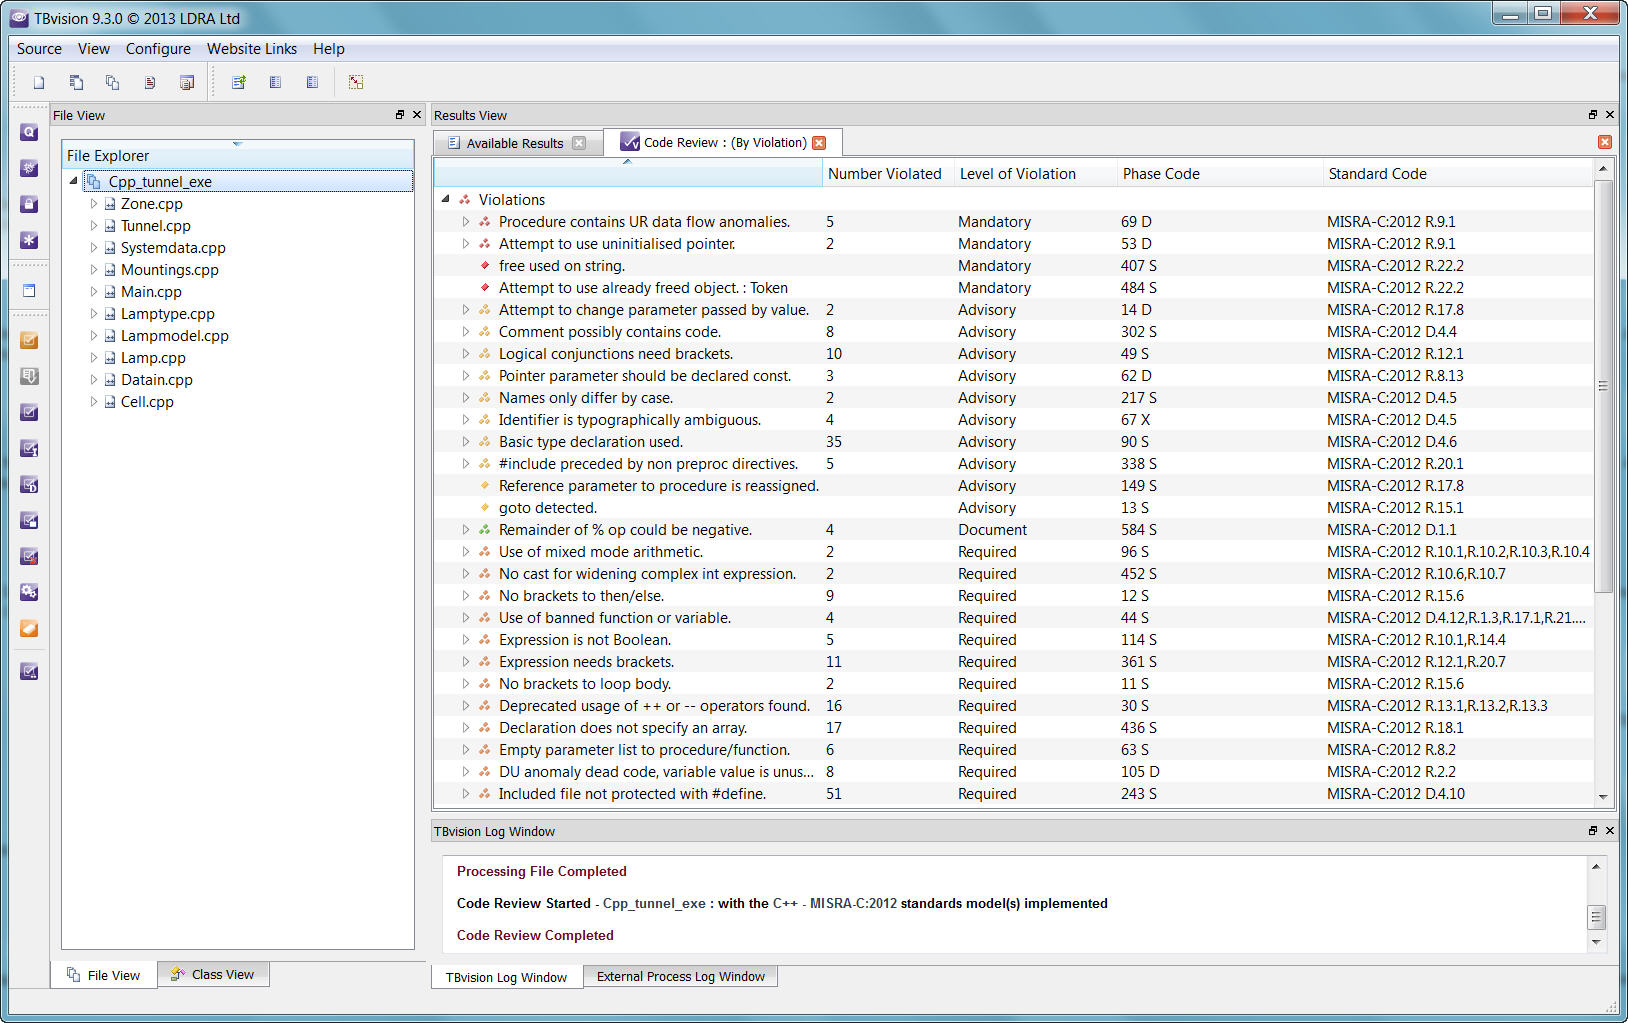Click the purple padlock sidebar icon
Screen dimensions: 1628x1023
pos(29,204)
